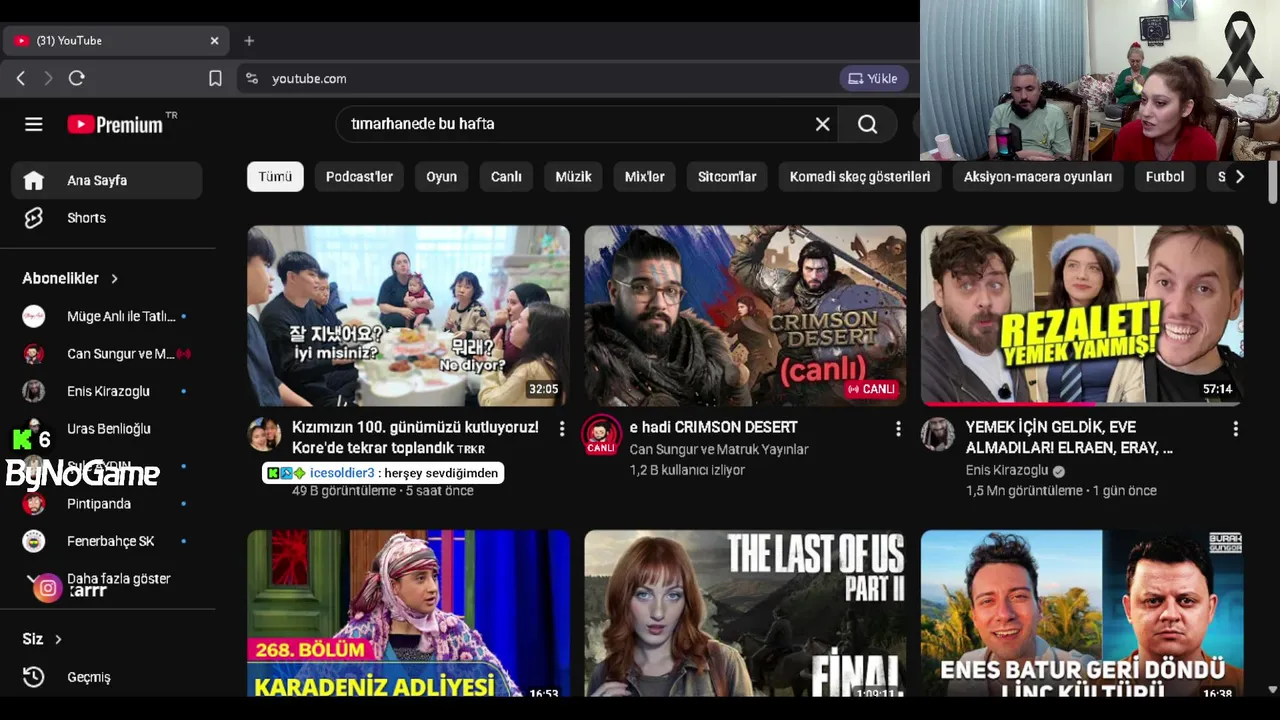
Task: Open the hamburger guide menu
Action: [x=34, y=124]
